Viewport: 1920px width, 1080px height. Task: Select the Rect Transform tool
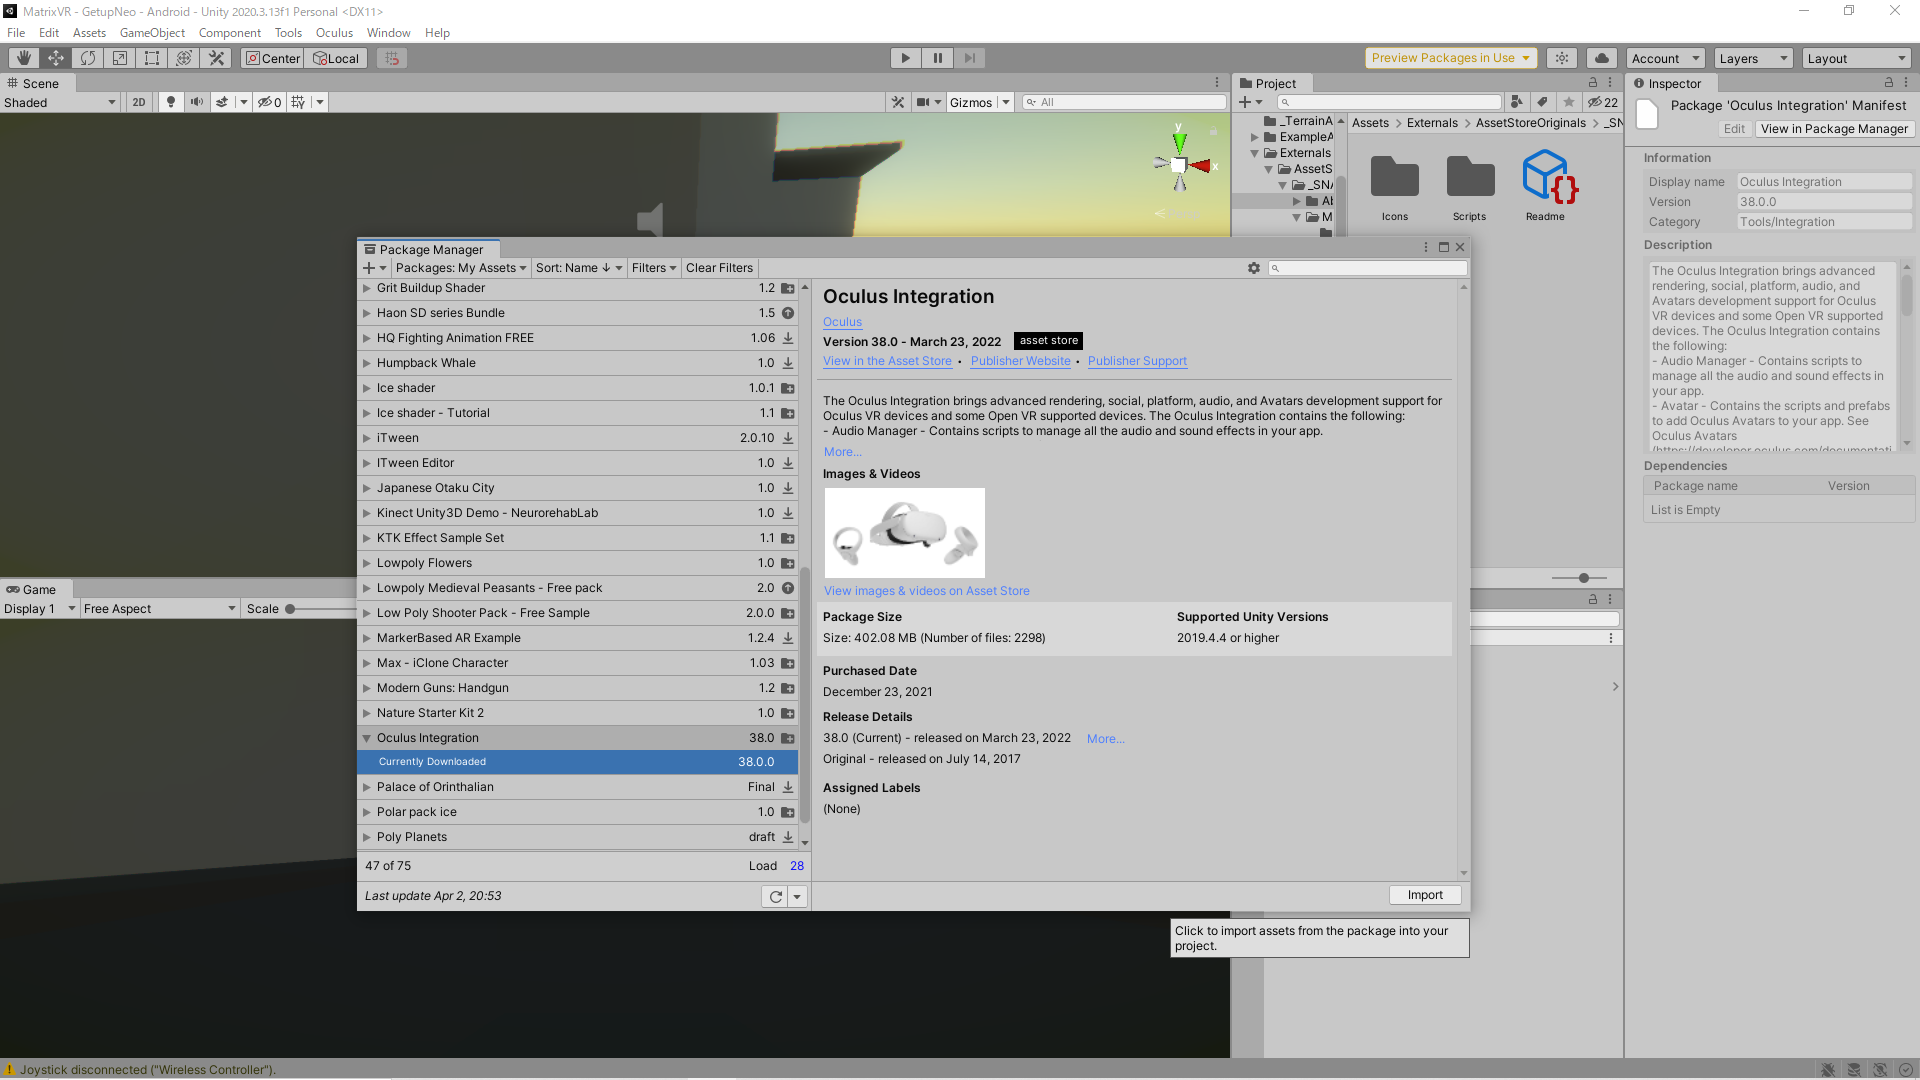(x=151, y=57)
